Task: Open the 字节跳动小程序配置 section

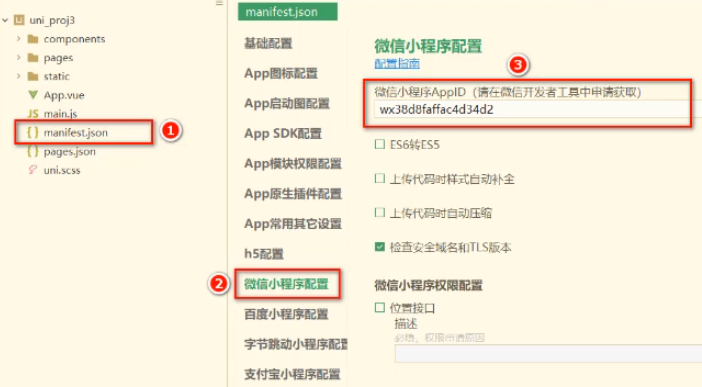Action: pos(296,344)
